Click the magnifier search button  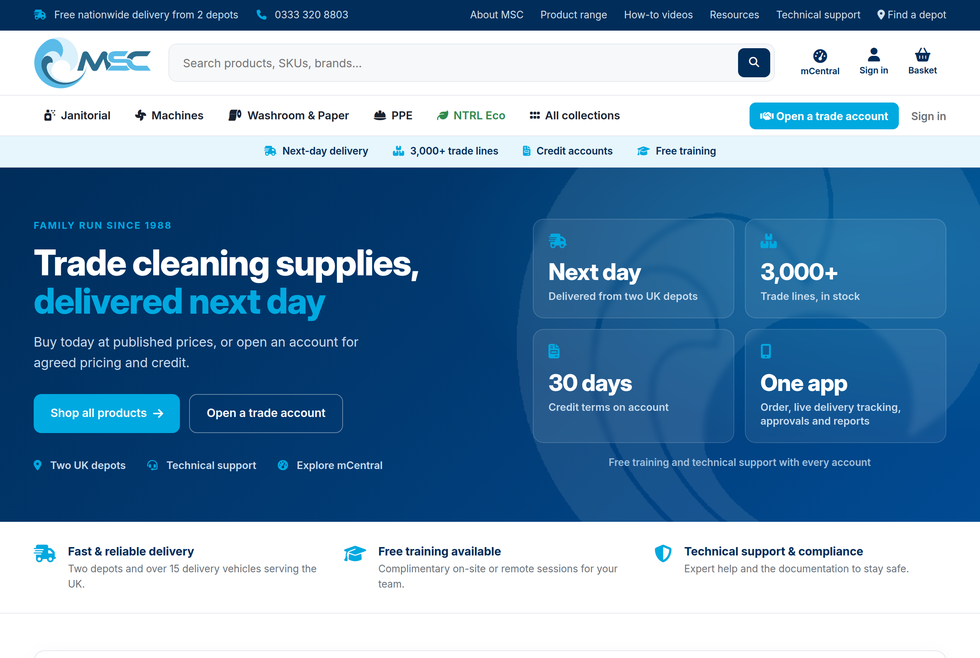pos(754,62)
